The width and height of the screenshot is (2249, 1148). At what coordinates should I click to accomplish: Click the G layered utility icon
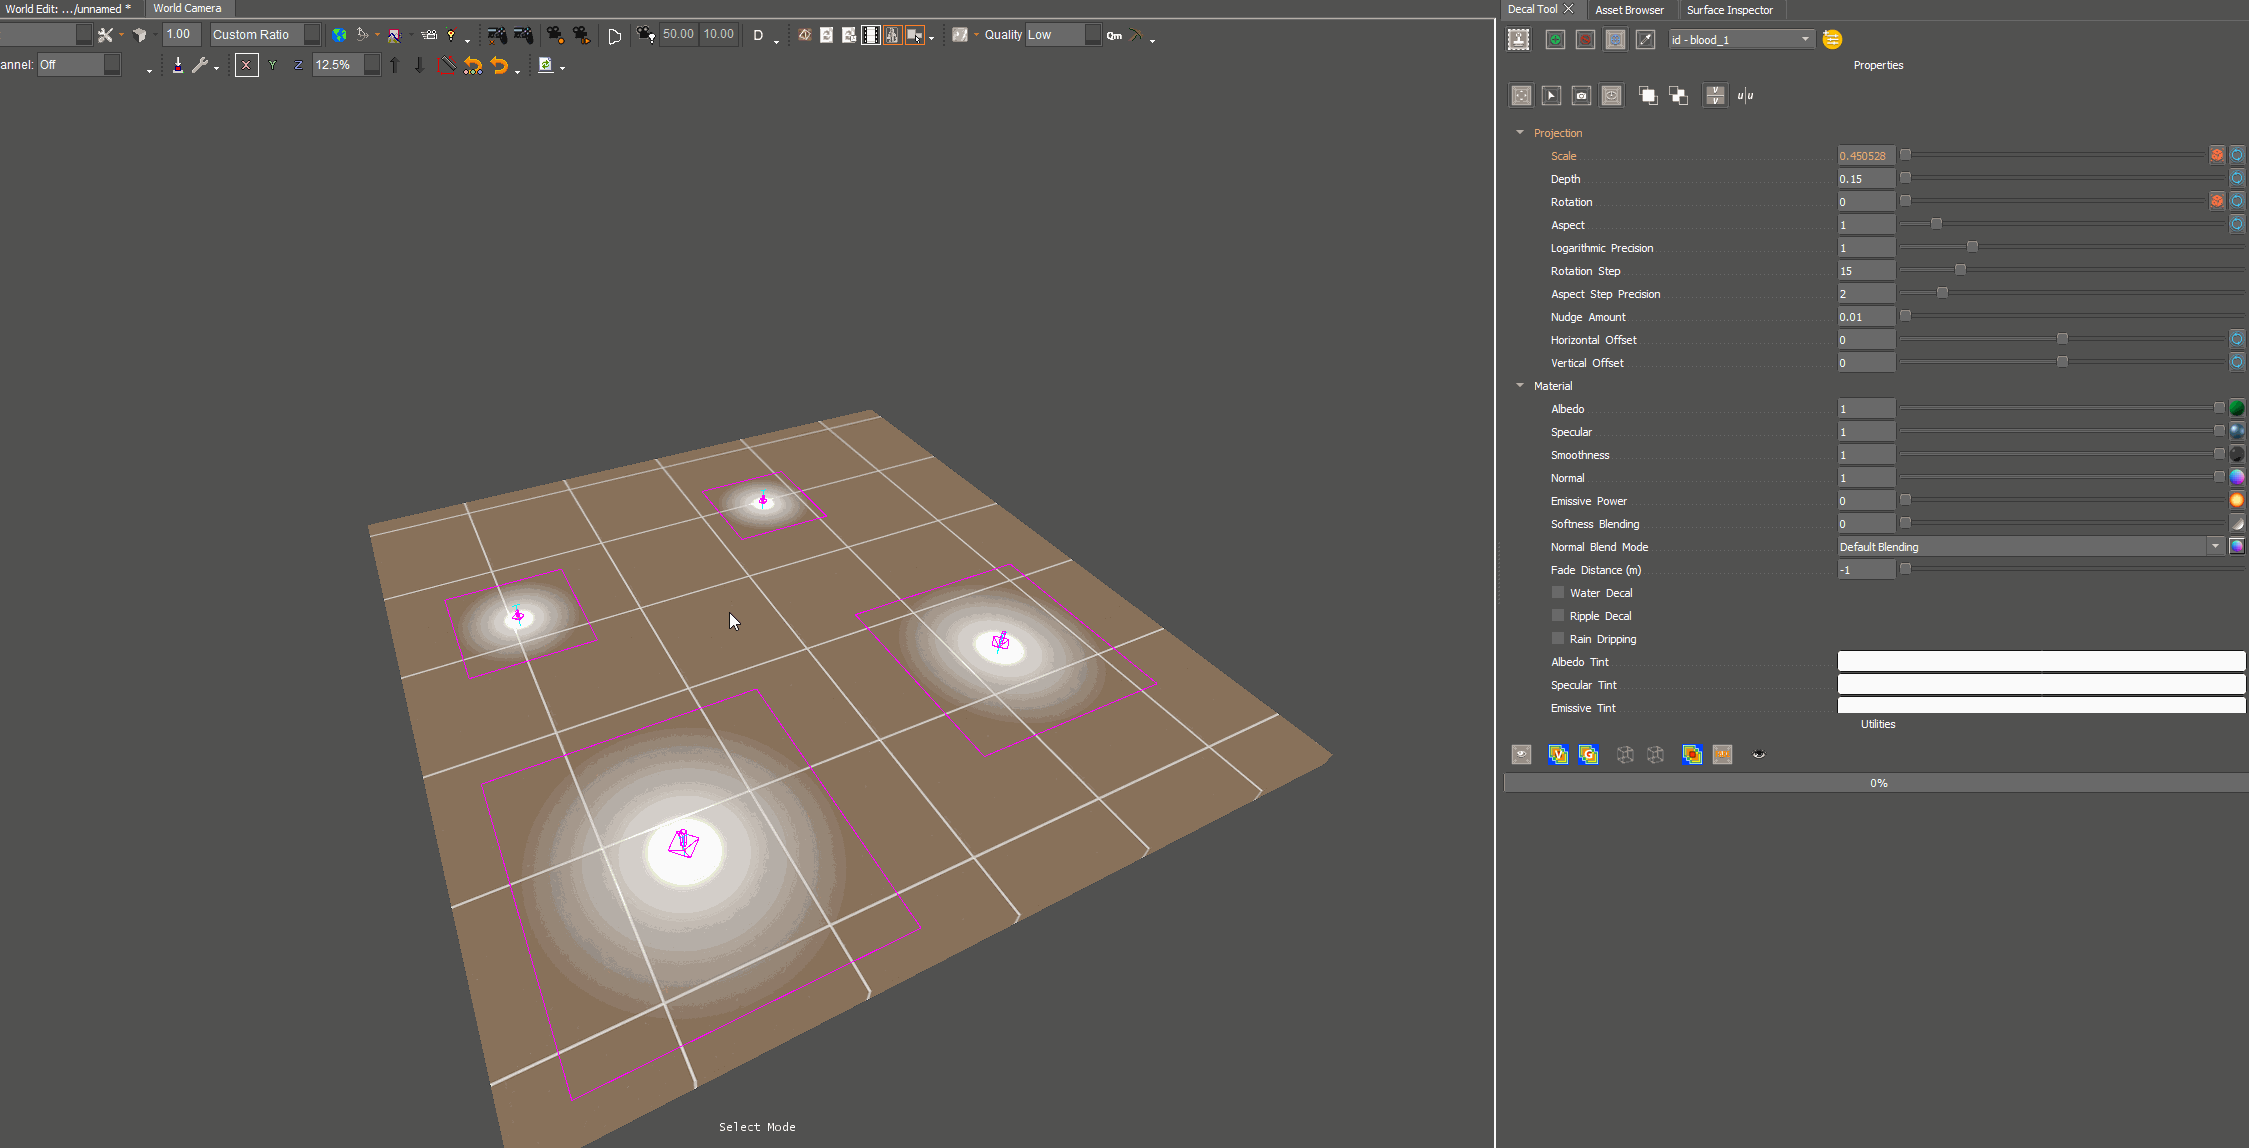[x=1588, y=755]
